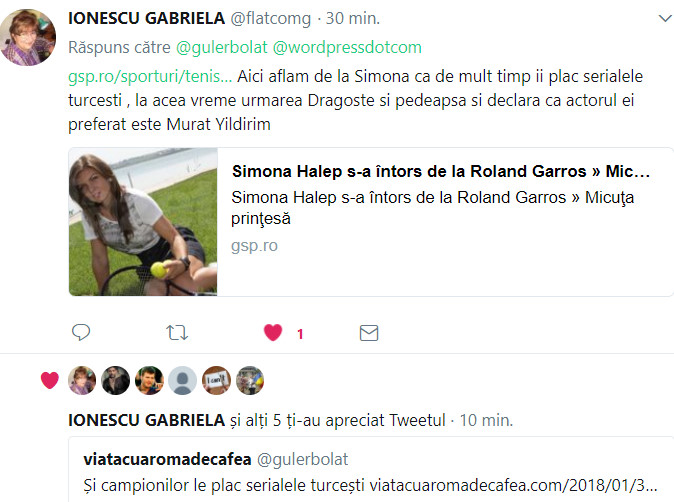Screen dimensions: 674x502
Task: Click the reply speech bubble icon
Action: click(x=81, y=332)
